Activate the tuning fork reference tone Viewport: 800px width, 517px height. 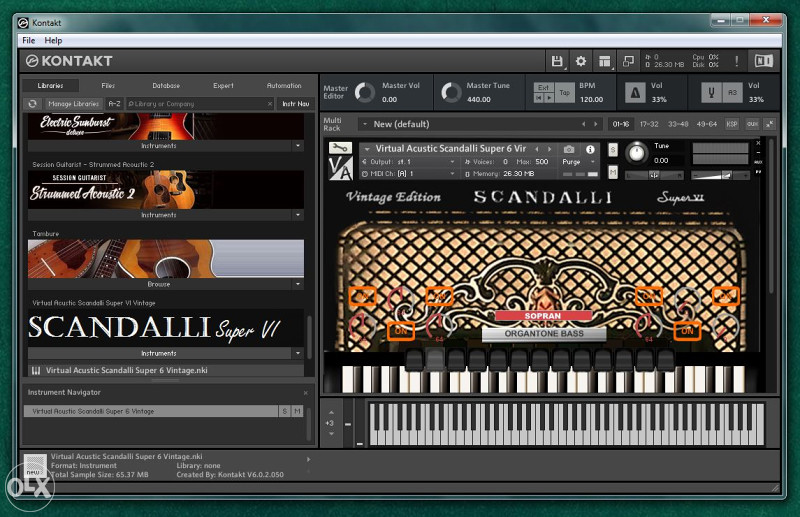coord(711,92)
